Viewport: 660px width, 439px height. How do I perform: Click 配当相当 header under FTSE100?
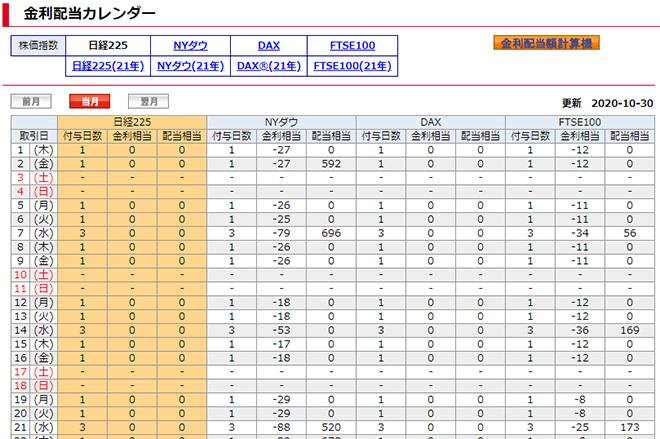(629, 136)
